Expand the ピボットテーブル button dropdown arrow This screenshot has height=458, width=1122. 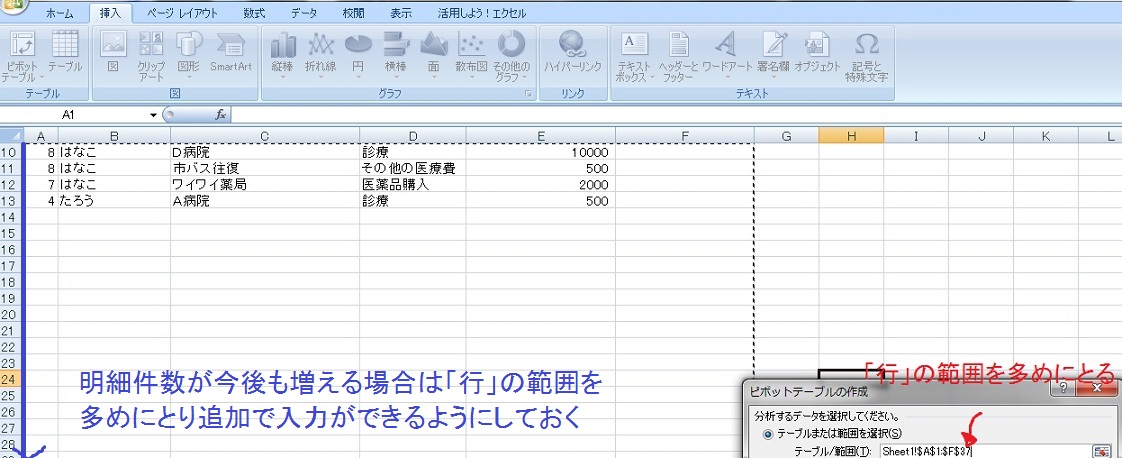point(42,77)
